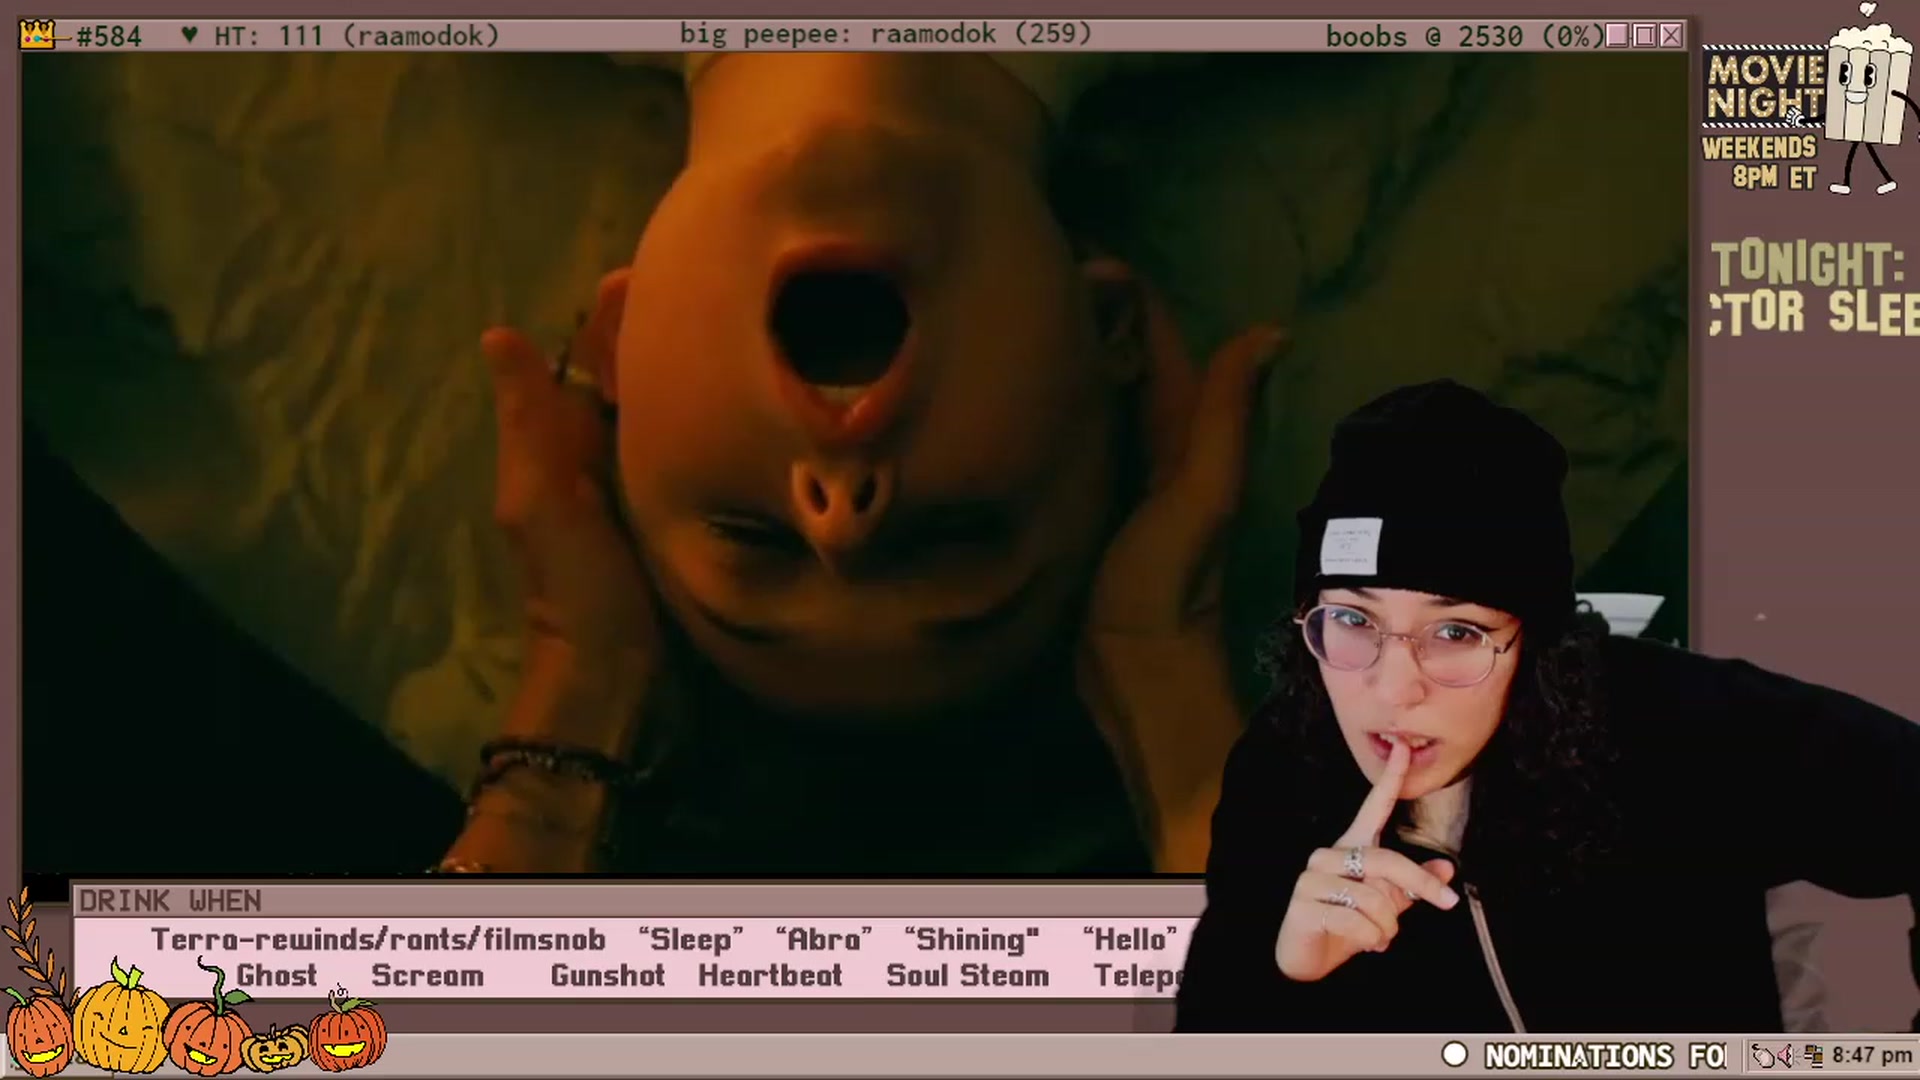Maximize the movie window
1920x1080 pixels.
point(1644,36)
